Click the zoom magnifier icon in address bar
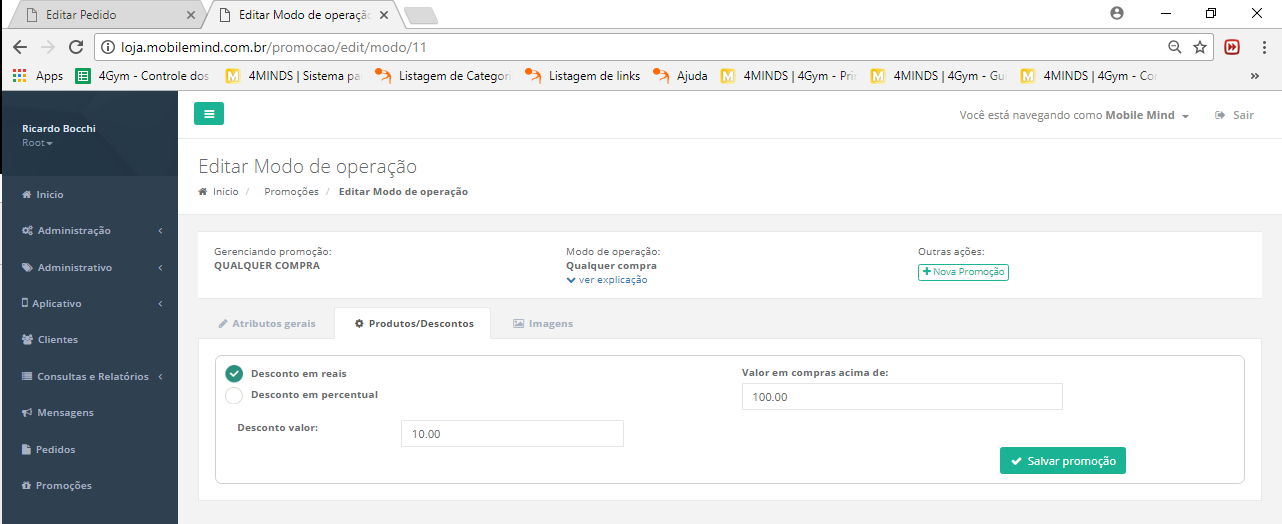The width and height of the screenshot is (1282, 524). pyautogui.click(x=1175, y=47)
